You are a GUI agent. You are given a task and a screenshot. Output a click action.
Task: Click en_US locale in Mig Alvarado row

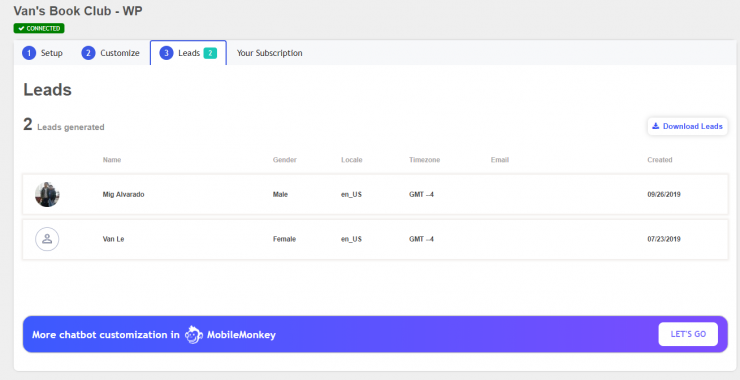pyautogui.click(x=351, y=194)
